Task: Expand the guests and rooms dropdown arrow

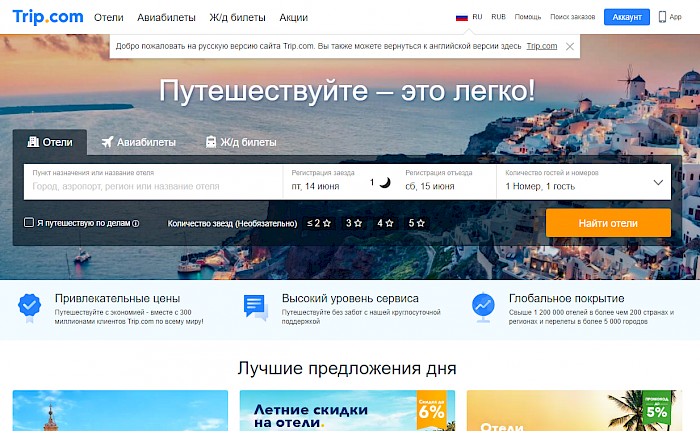Action: coord(658,182)
